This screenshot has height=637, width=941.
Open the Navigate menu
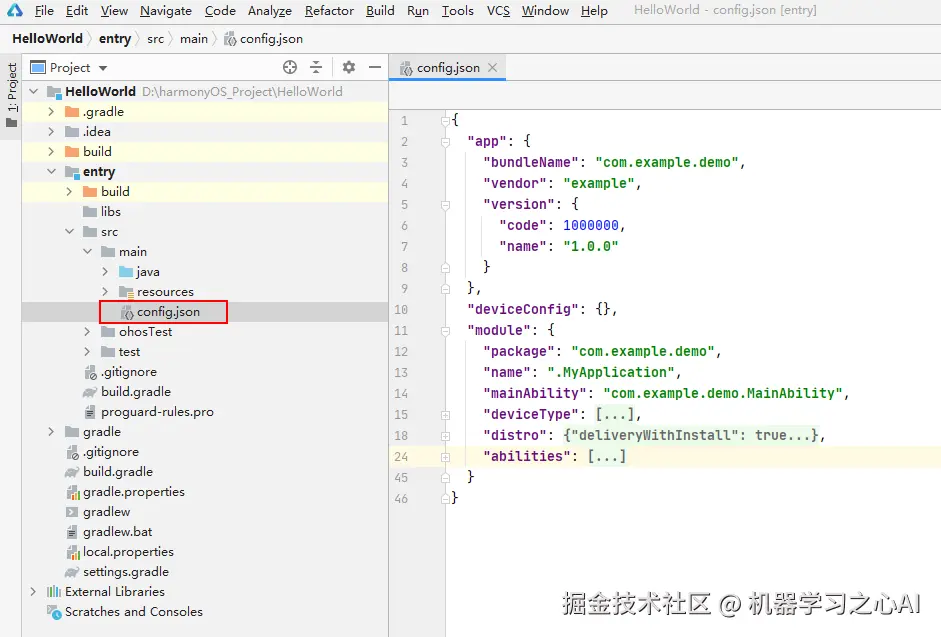click(166, 10)
